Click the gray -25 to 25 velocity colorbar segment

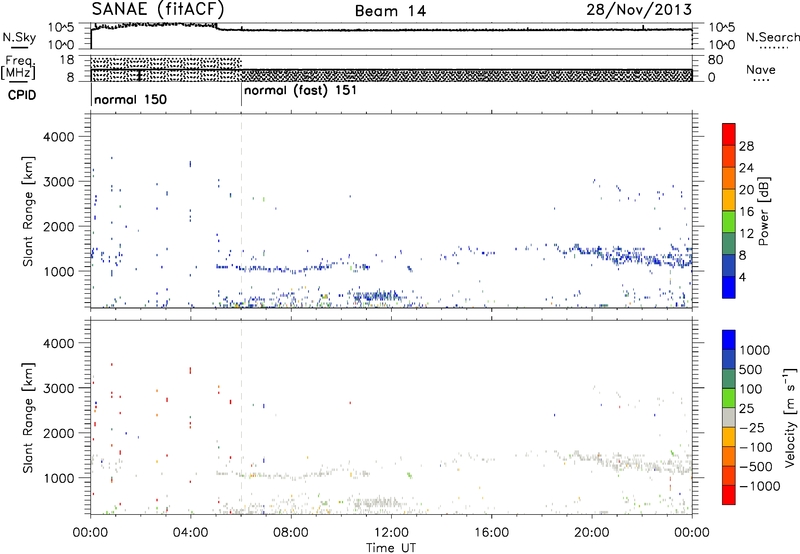[x=729, y=418]
